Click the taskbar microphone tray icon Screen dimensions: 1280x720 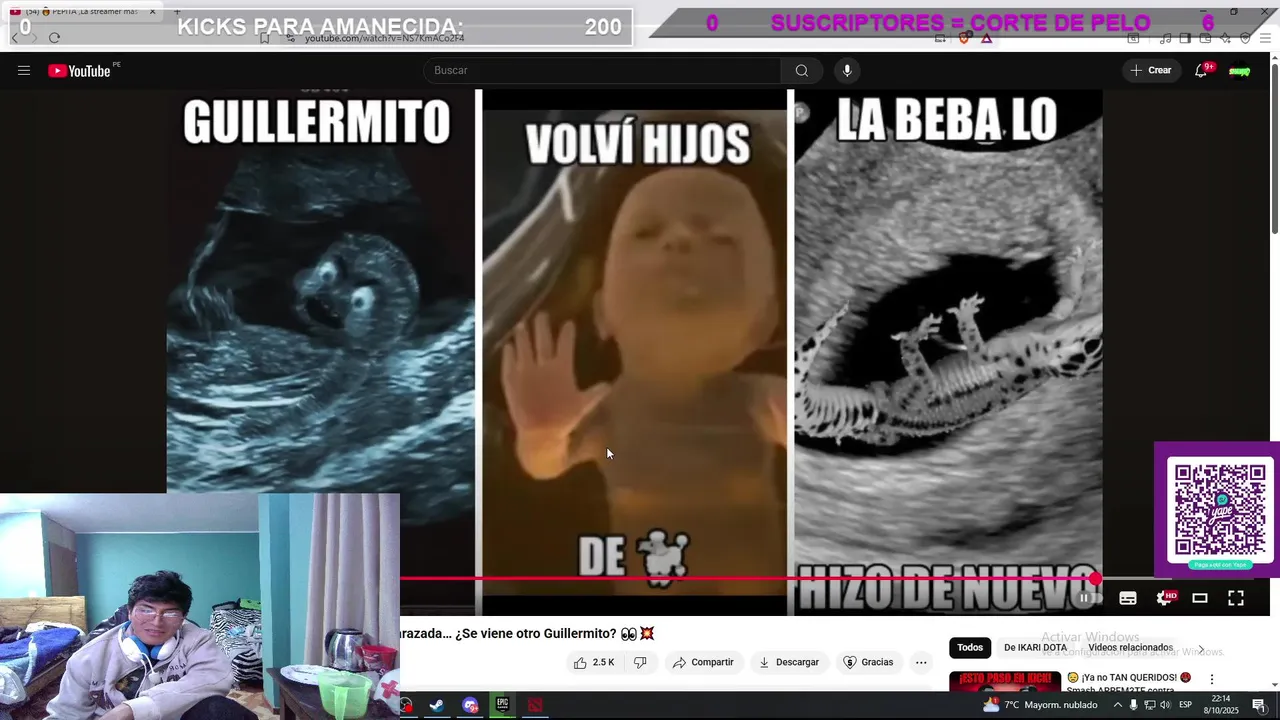pyautogui.click(x=1133, y=705)
